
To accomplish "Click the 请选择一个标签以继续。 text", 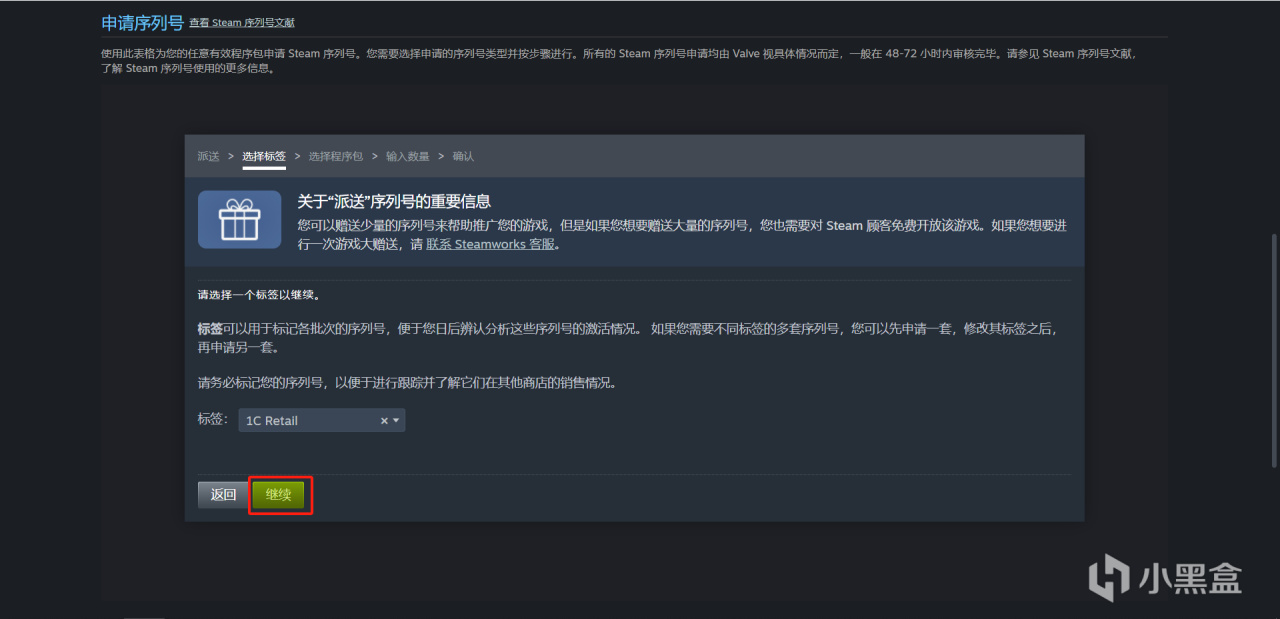I will (259, 295).
